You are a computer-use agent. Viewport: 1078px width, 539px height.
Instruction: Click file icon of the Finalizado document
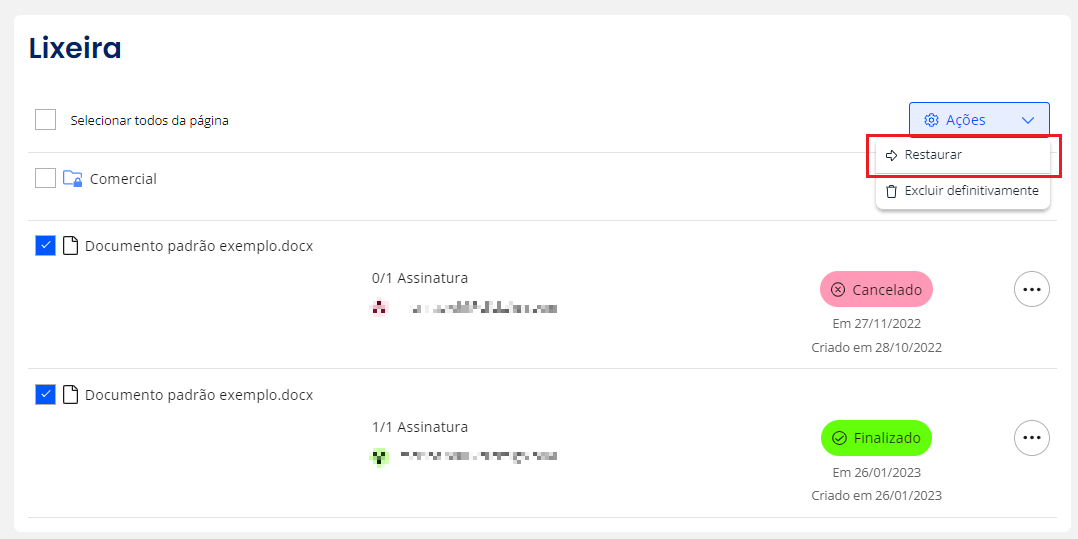click(70, 395)
